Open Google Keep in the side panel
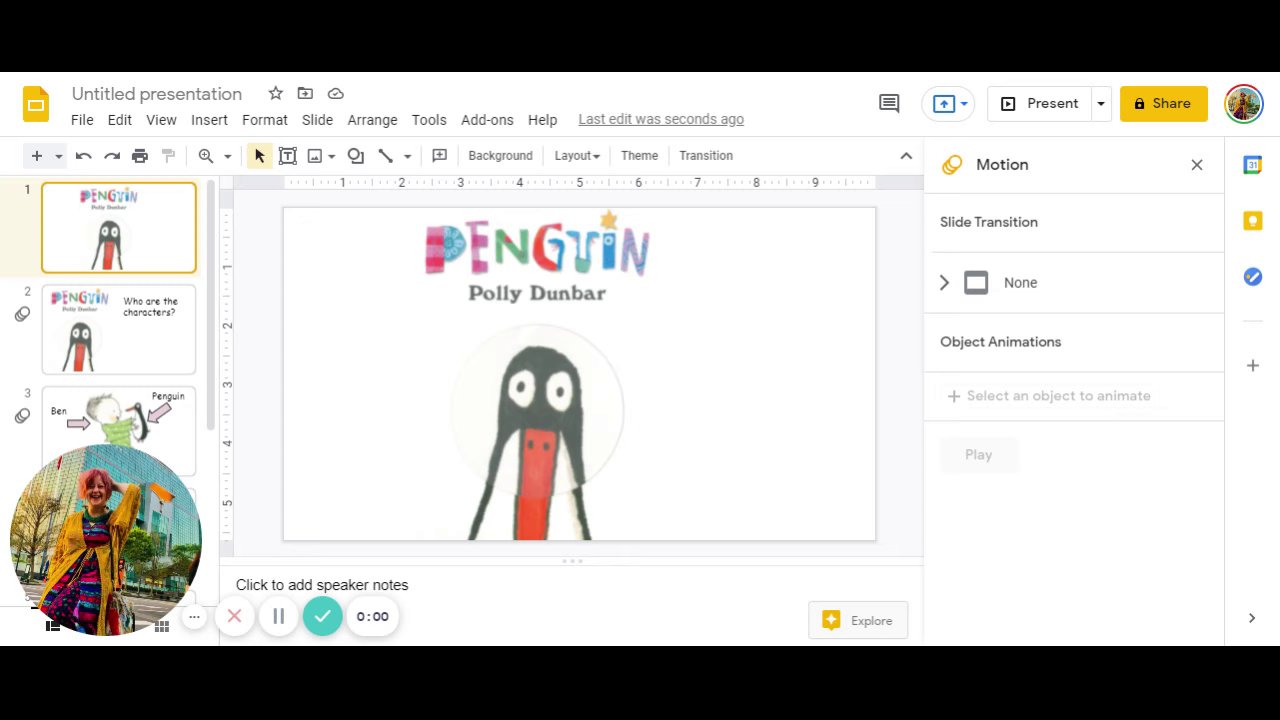 1252,221
